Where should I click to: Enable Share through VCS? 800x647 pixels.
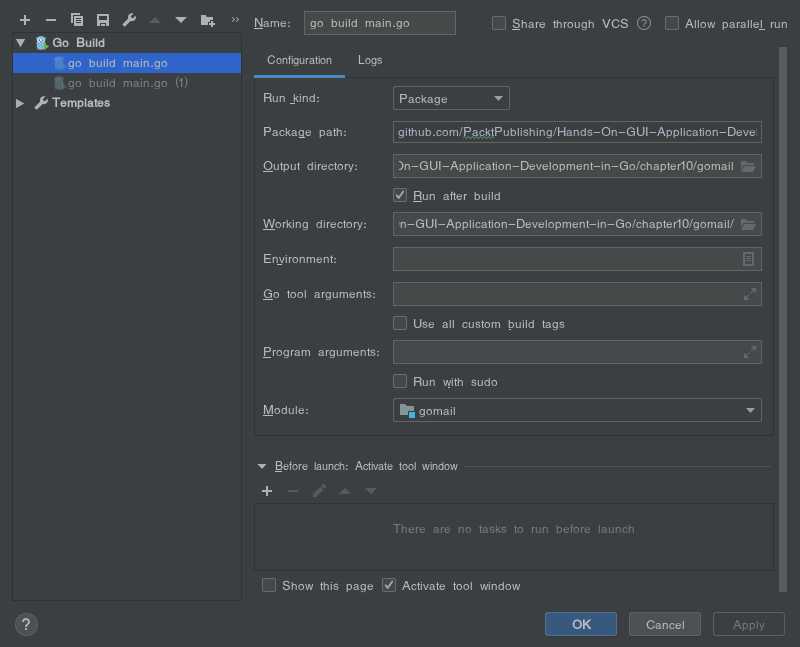point(498,23)
